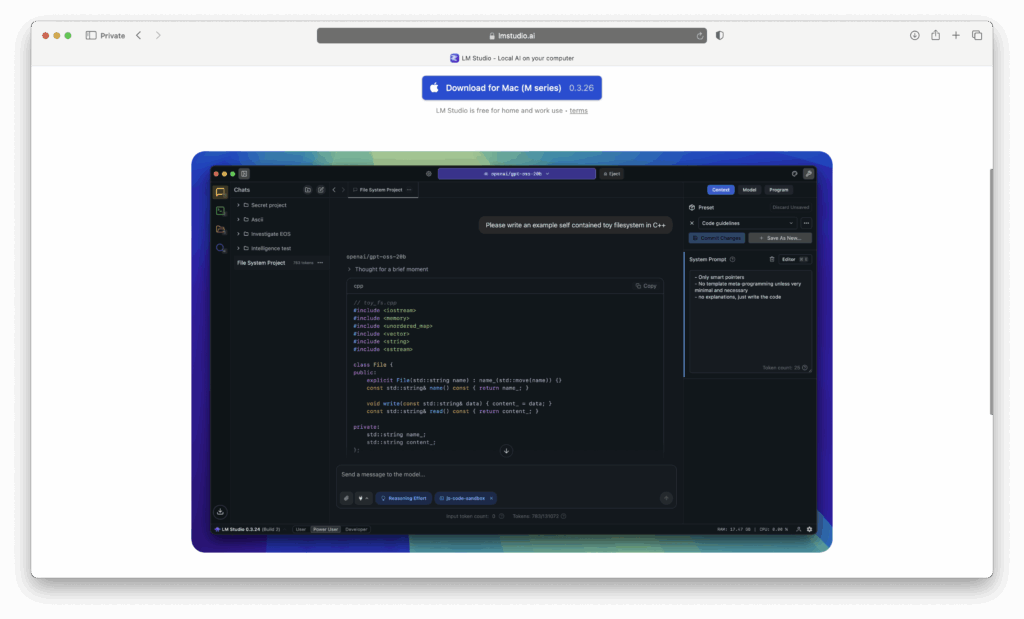
Task: Clear the Code guidelines preset with X
Action: [692, 223]
